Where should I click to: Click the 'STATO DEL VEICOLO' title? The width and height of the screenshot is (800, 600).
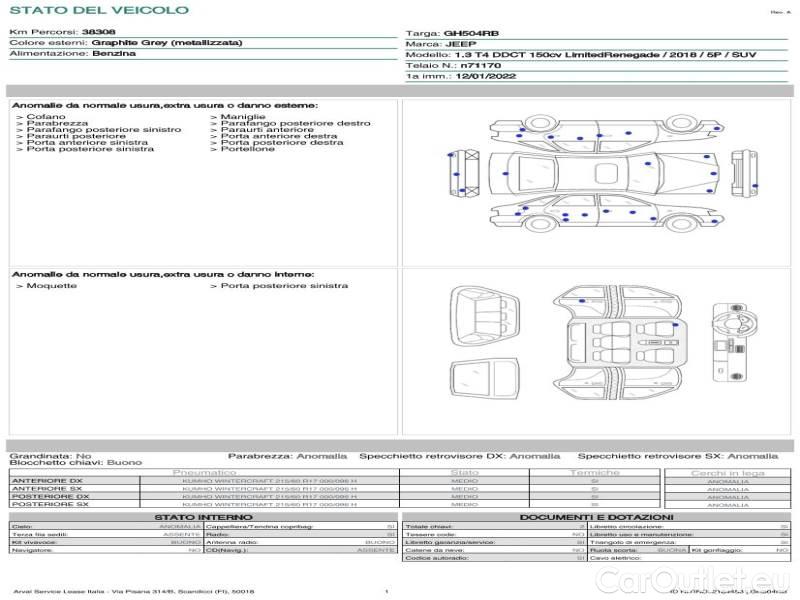98,10
